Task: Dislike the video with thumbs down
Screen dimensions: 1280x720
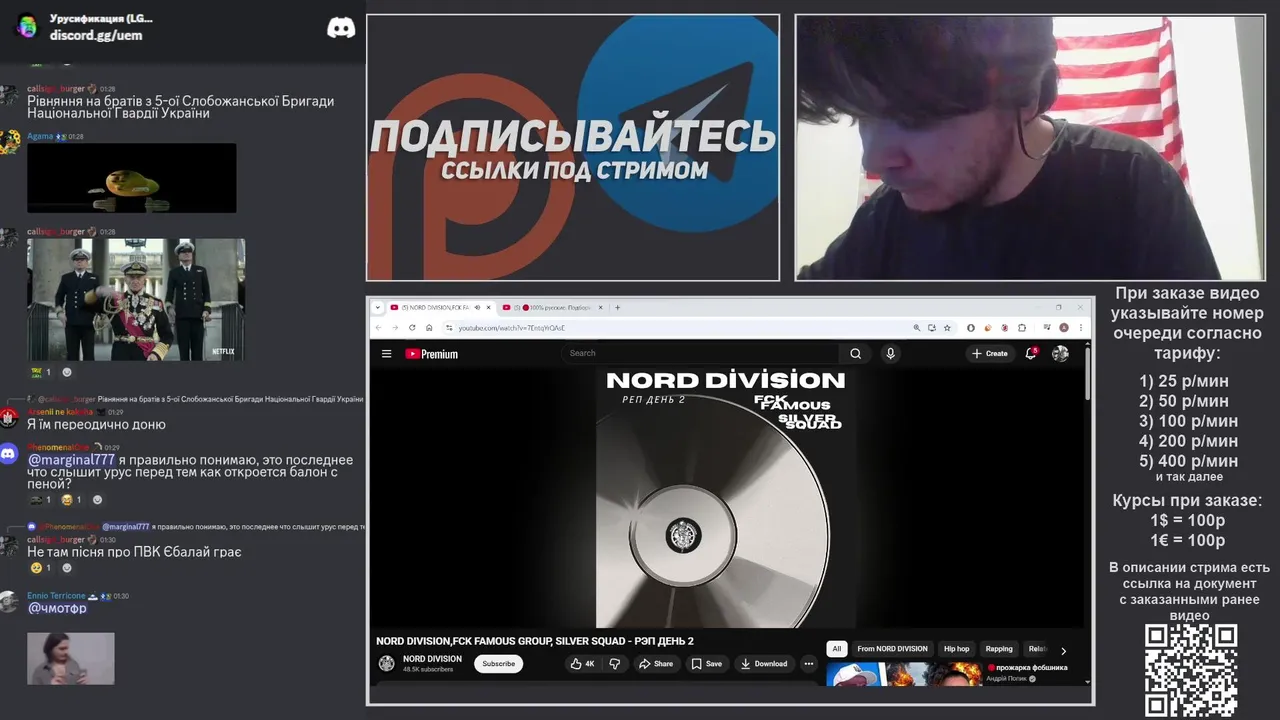Action: 615,664
